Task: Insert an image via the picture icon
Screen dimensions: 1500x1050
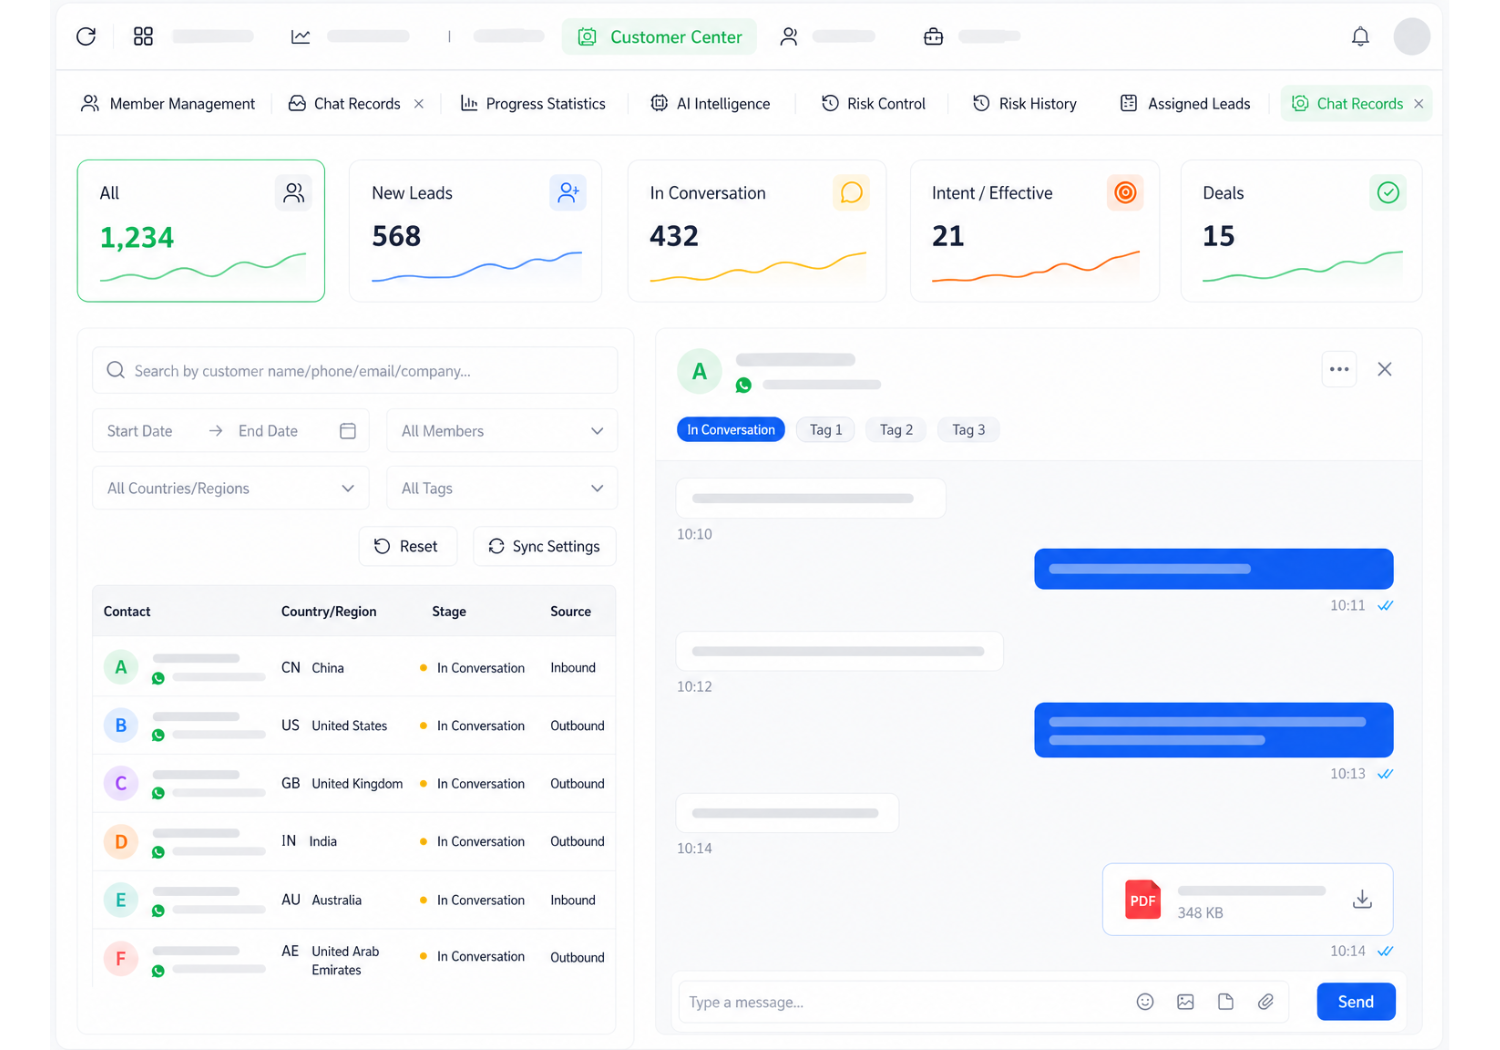Action: (1185, 1002)
